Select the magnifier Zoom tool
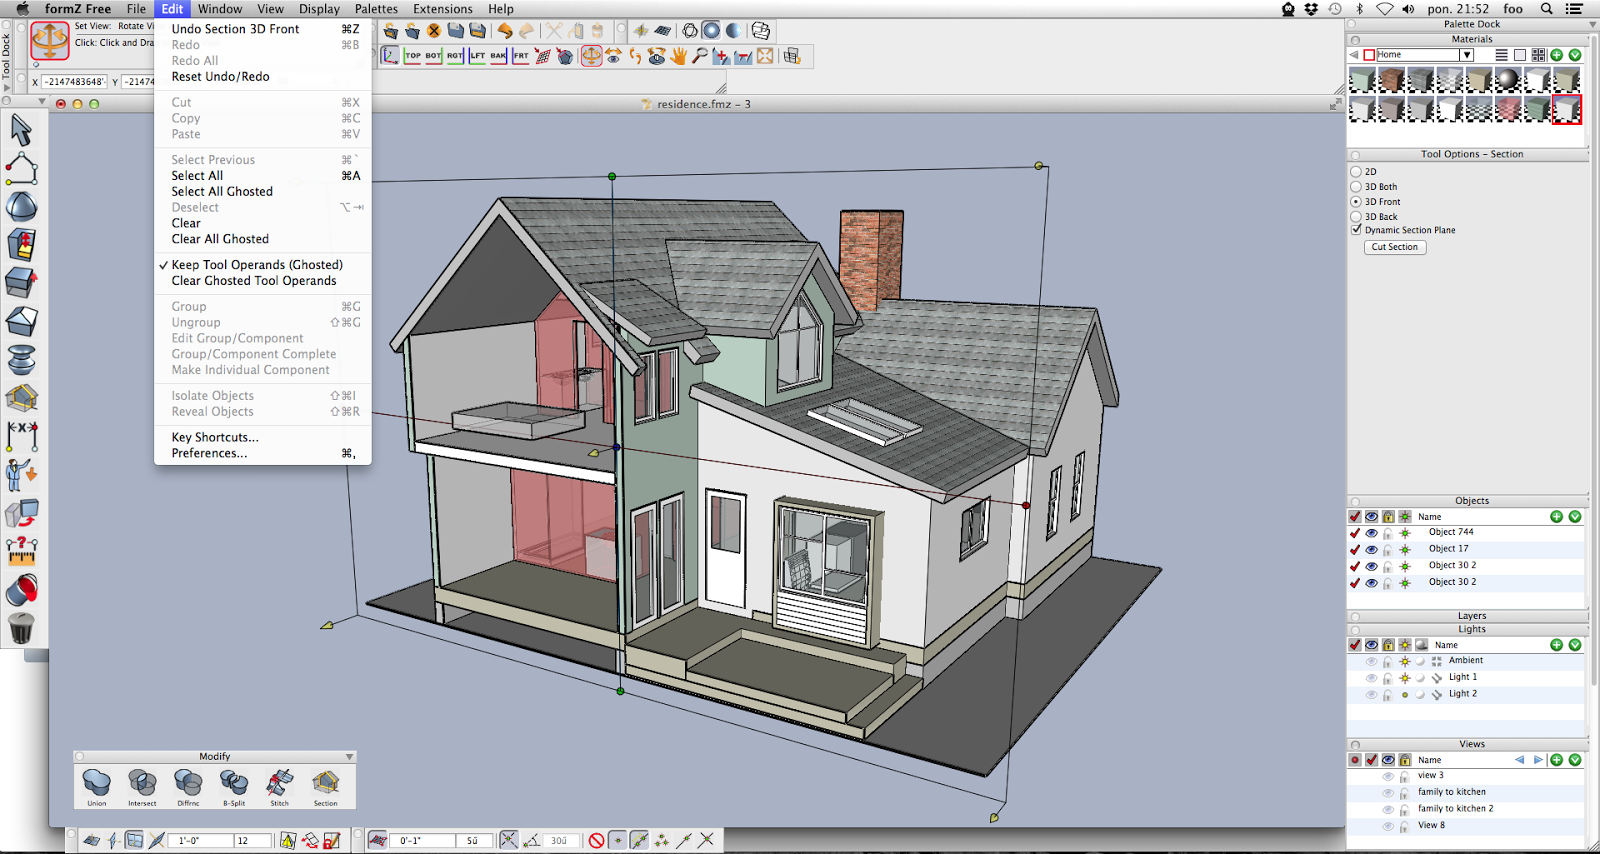Viewport: 1600px width, 854px height. click(700, 56)
